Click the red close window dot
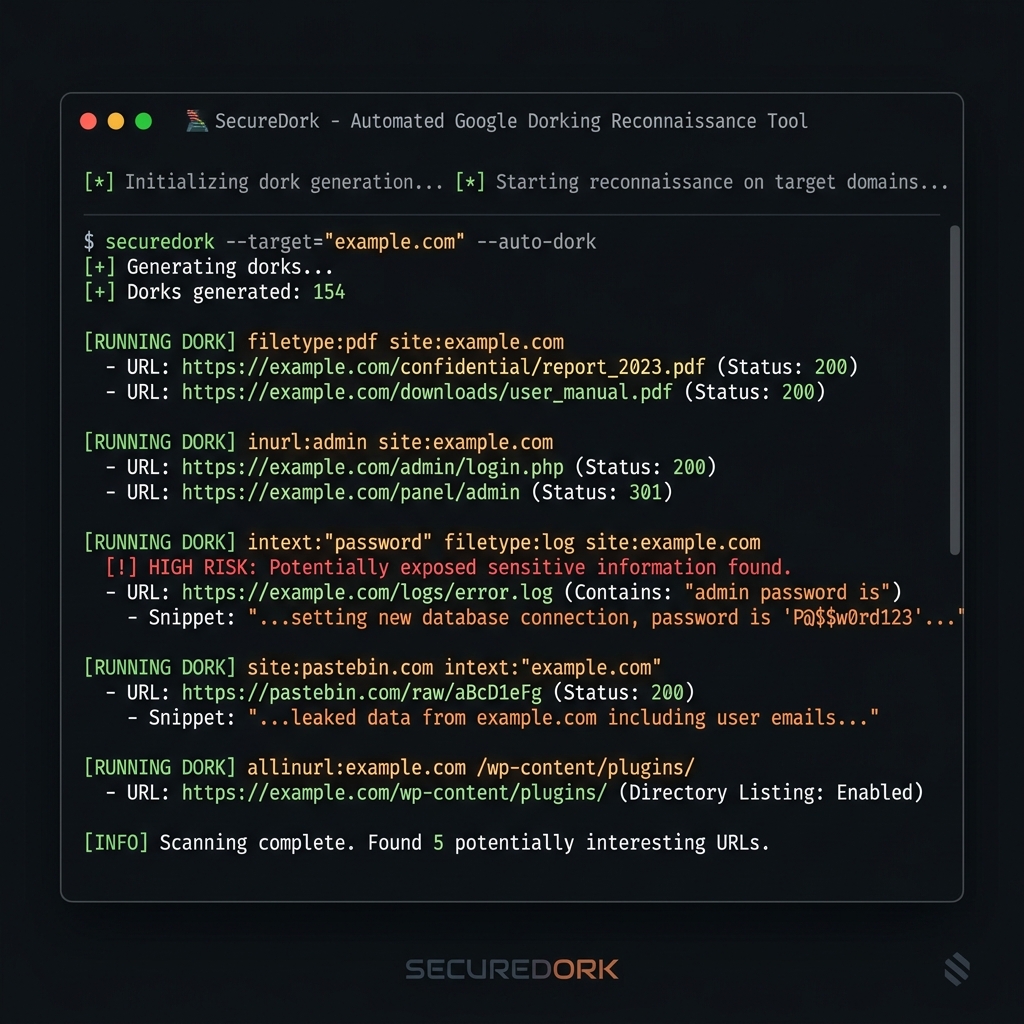 coord(88,121)
